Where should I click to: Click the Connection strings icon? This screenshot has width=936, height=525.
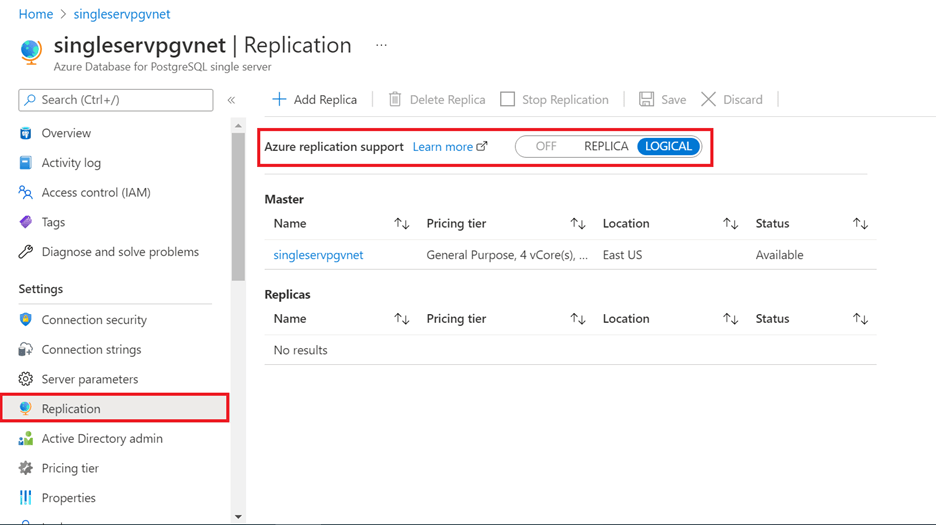point(25,349)
